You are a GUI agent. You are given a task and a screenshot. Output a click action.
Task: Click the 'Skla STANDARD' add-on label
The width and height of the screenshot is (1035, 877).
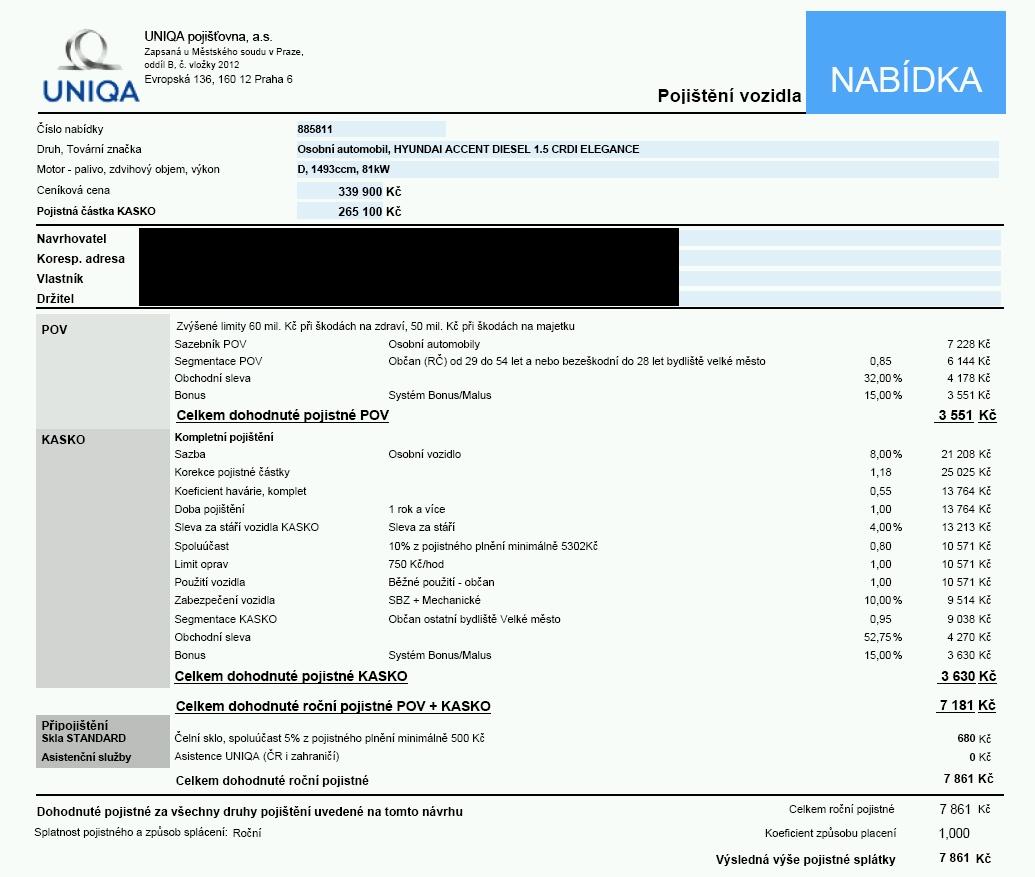84,738
